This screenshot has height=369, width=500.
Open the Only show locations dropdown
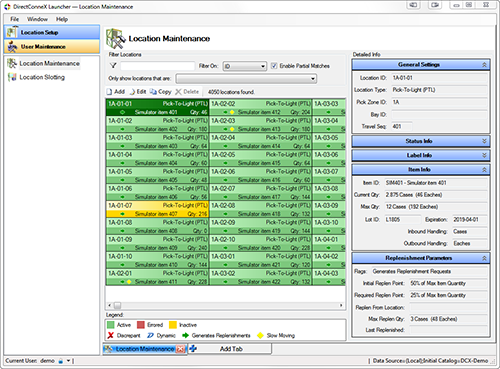tap(246, 79)
